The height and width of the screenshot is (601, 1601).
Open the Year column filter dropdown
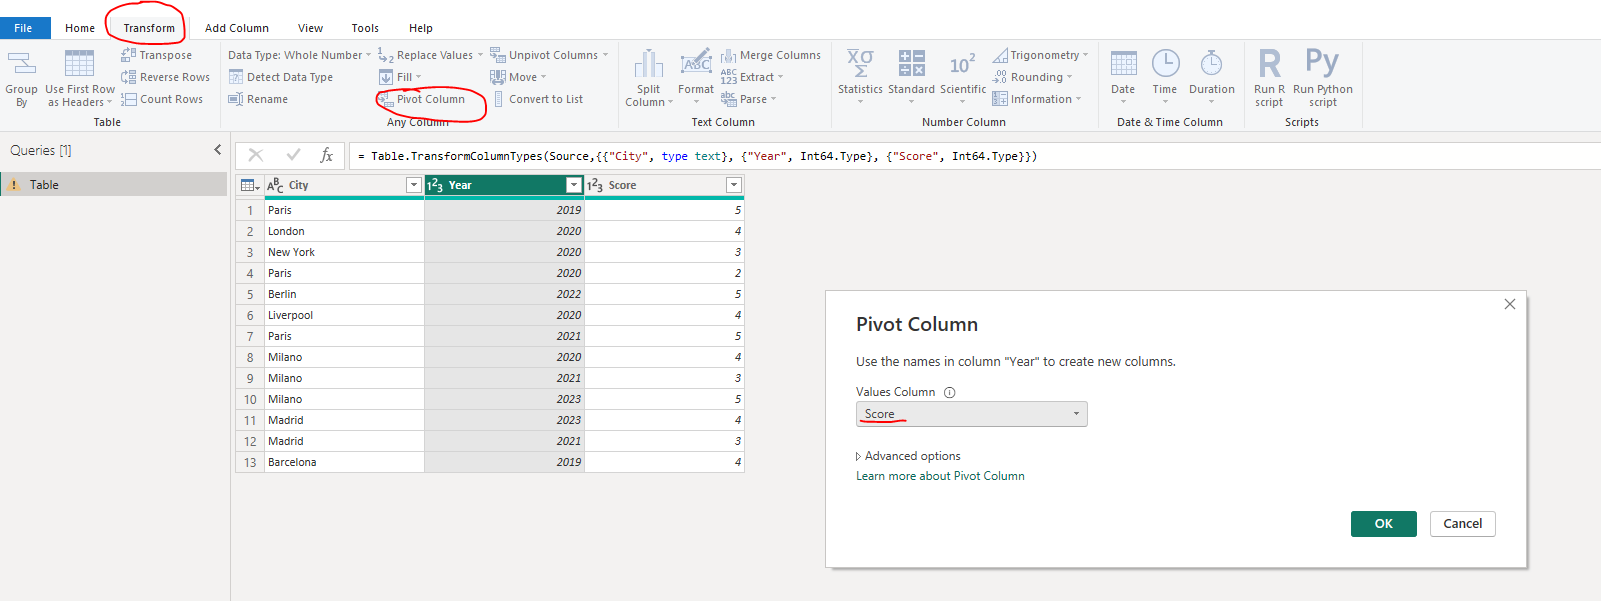[x=573, y=185]
